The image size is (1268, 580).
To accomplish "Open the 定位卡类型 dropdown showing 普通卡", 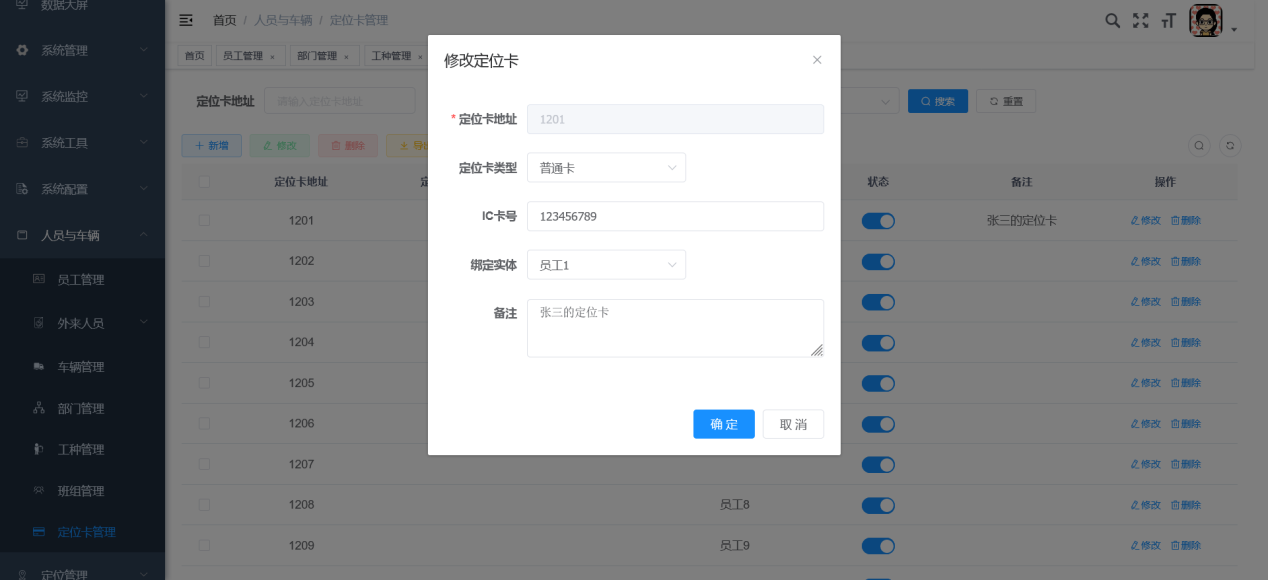I will (x=606, y=167).
